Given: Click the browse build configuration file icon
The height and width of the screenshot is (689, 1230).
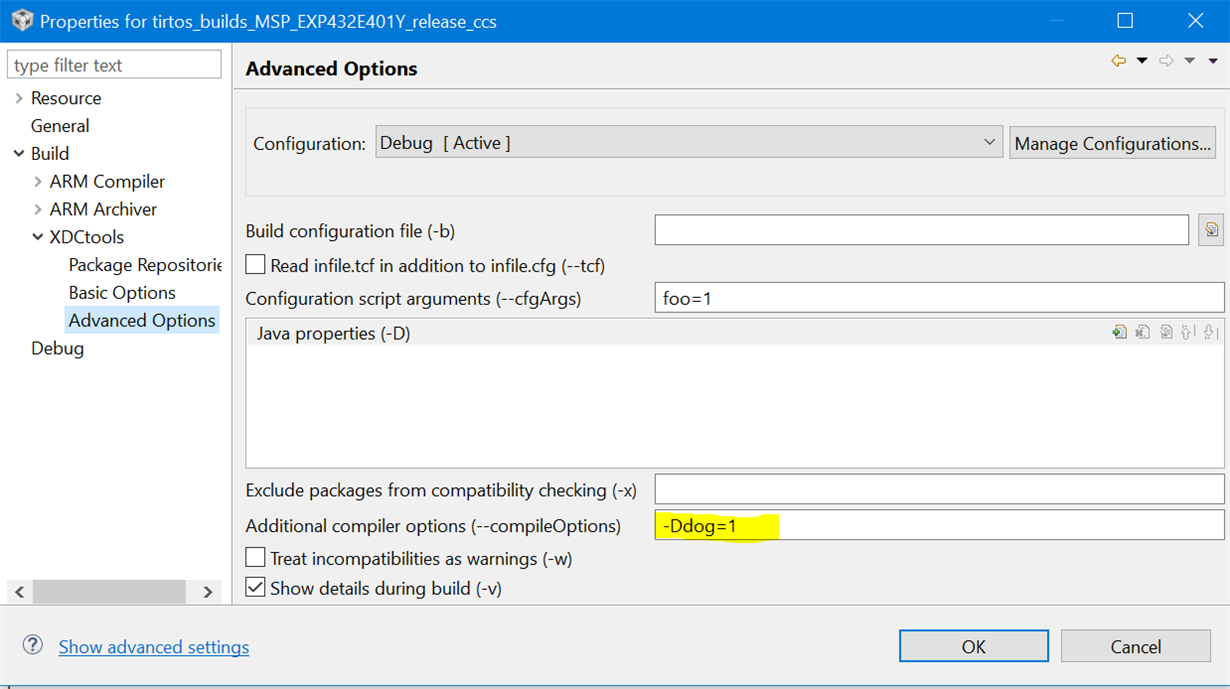Looking at the screenshot, I should (1211, 230).
